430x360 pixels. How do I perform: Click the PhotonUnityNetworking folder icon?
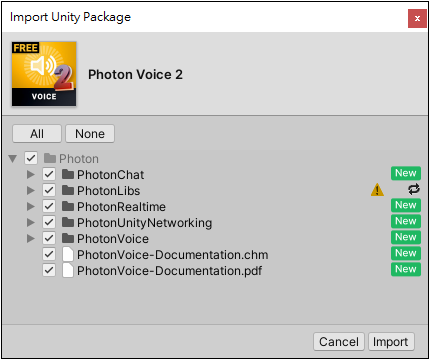click(68, 222)
